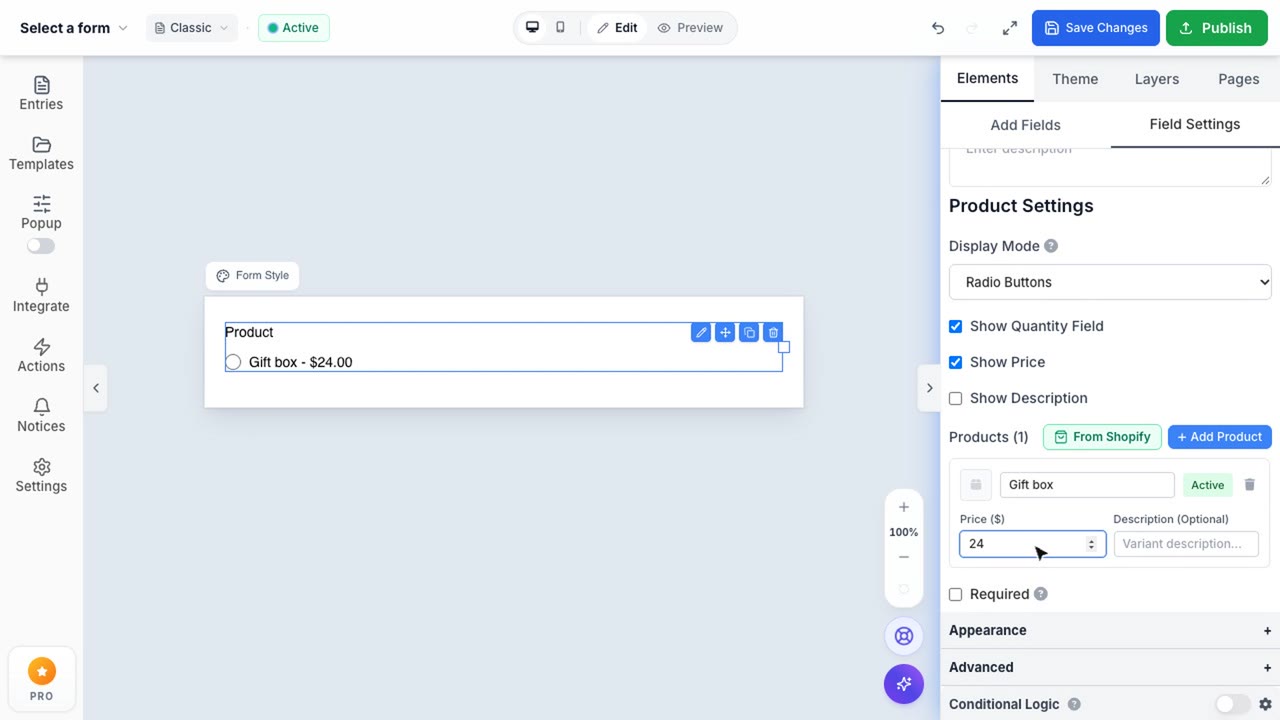Click the move handle on Product field
Screen dimensions: 1280x720
(725, 332)
